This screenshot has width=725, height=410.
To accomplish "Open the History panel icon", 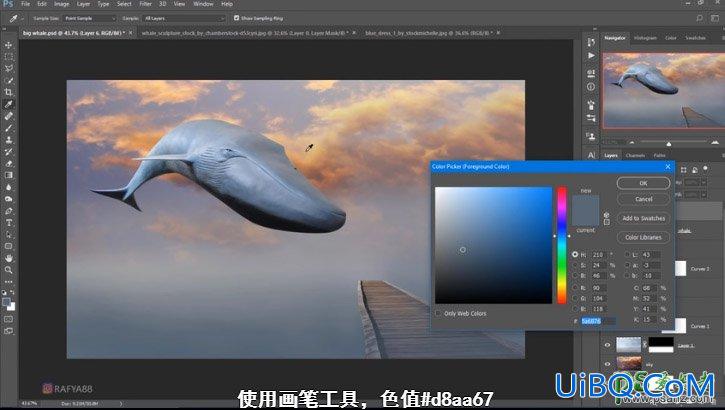I will coord(591,43).
